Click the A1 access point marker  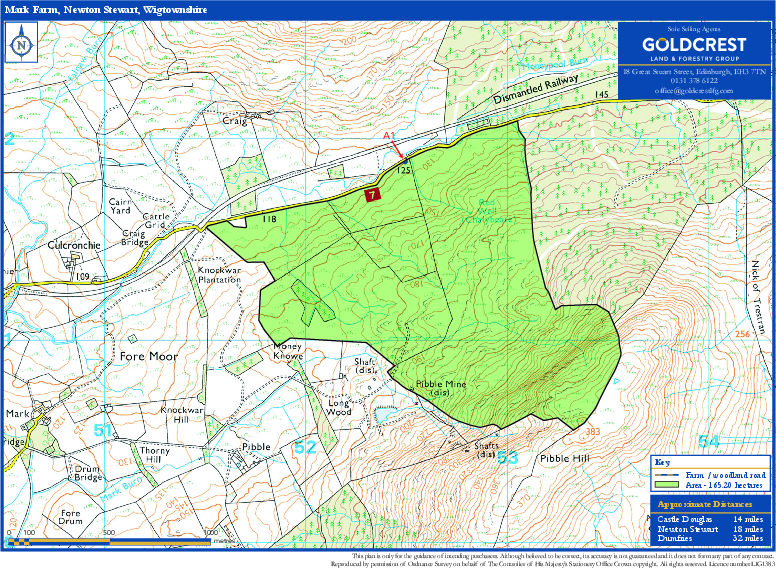pos(390,135)
